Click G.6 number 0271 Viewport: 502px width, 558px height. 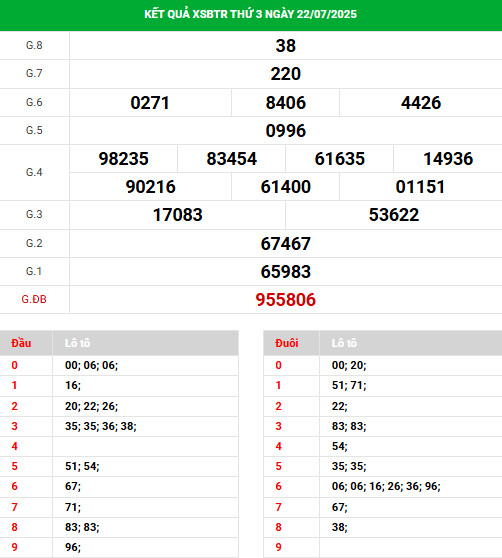click(x=150, y=103)
